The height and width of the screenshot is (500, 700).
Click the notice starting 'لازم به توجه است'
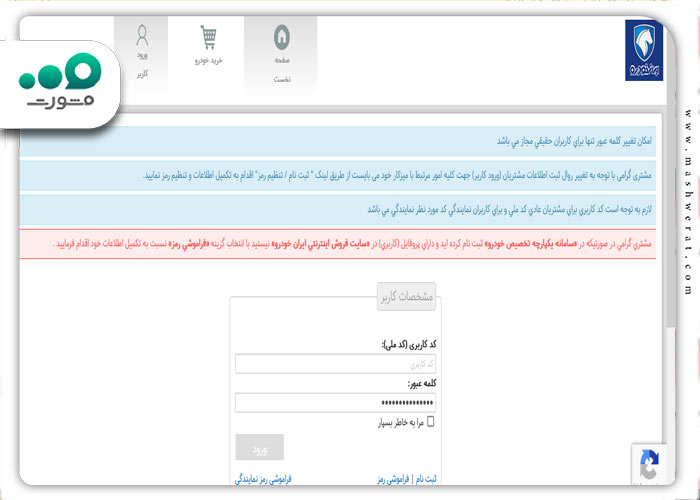pos(338,210)
